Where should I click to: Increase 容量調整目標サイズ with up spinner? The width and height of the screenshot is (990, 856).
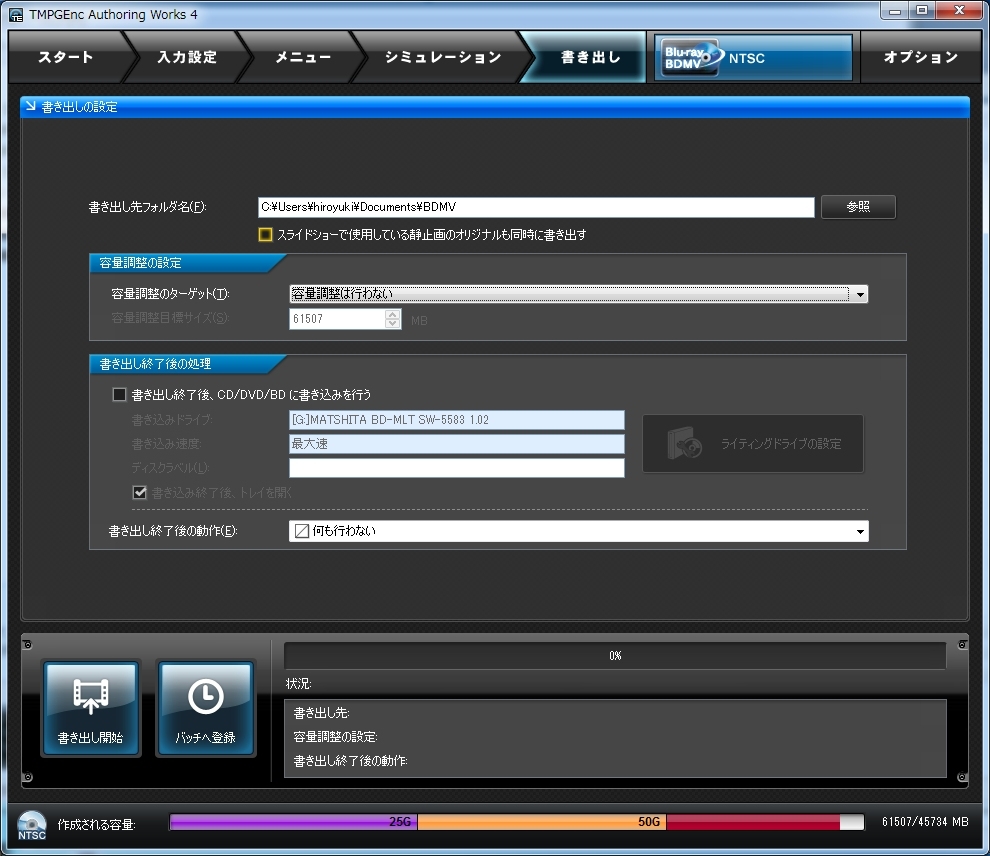coord(393,314)
